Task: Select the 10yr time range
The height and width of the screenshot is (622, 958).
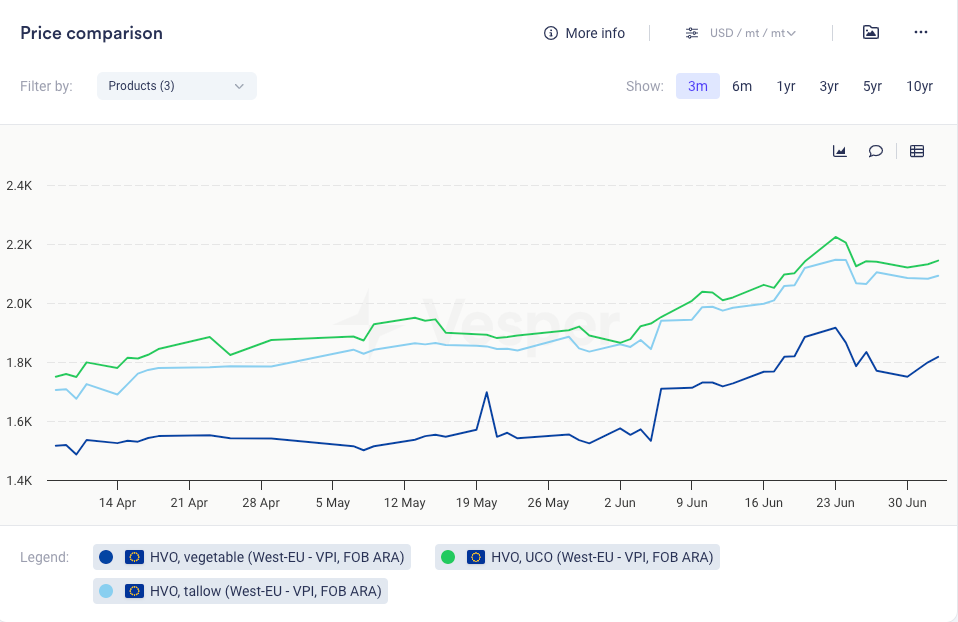Action: 919,86
